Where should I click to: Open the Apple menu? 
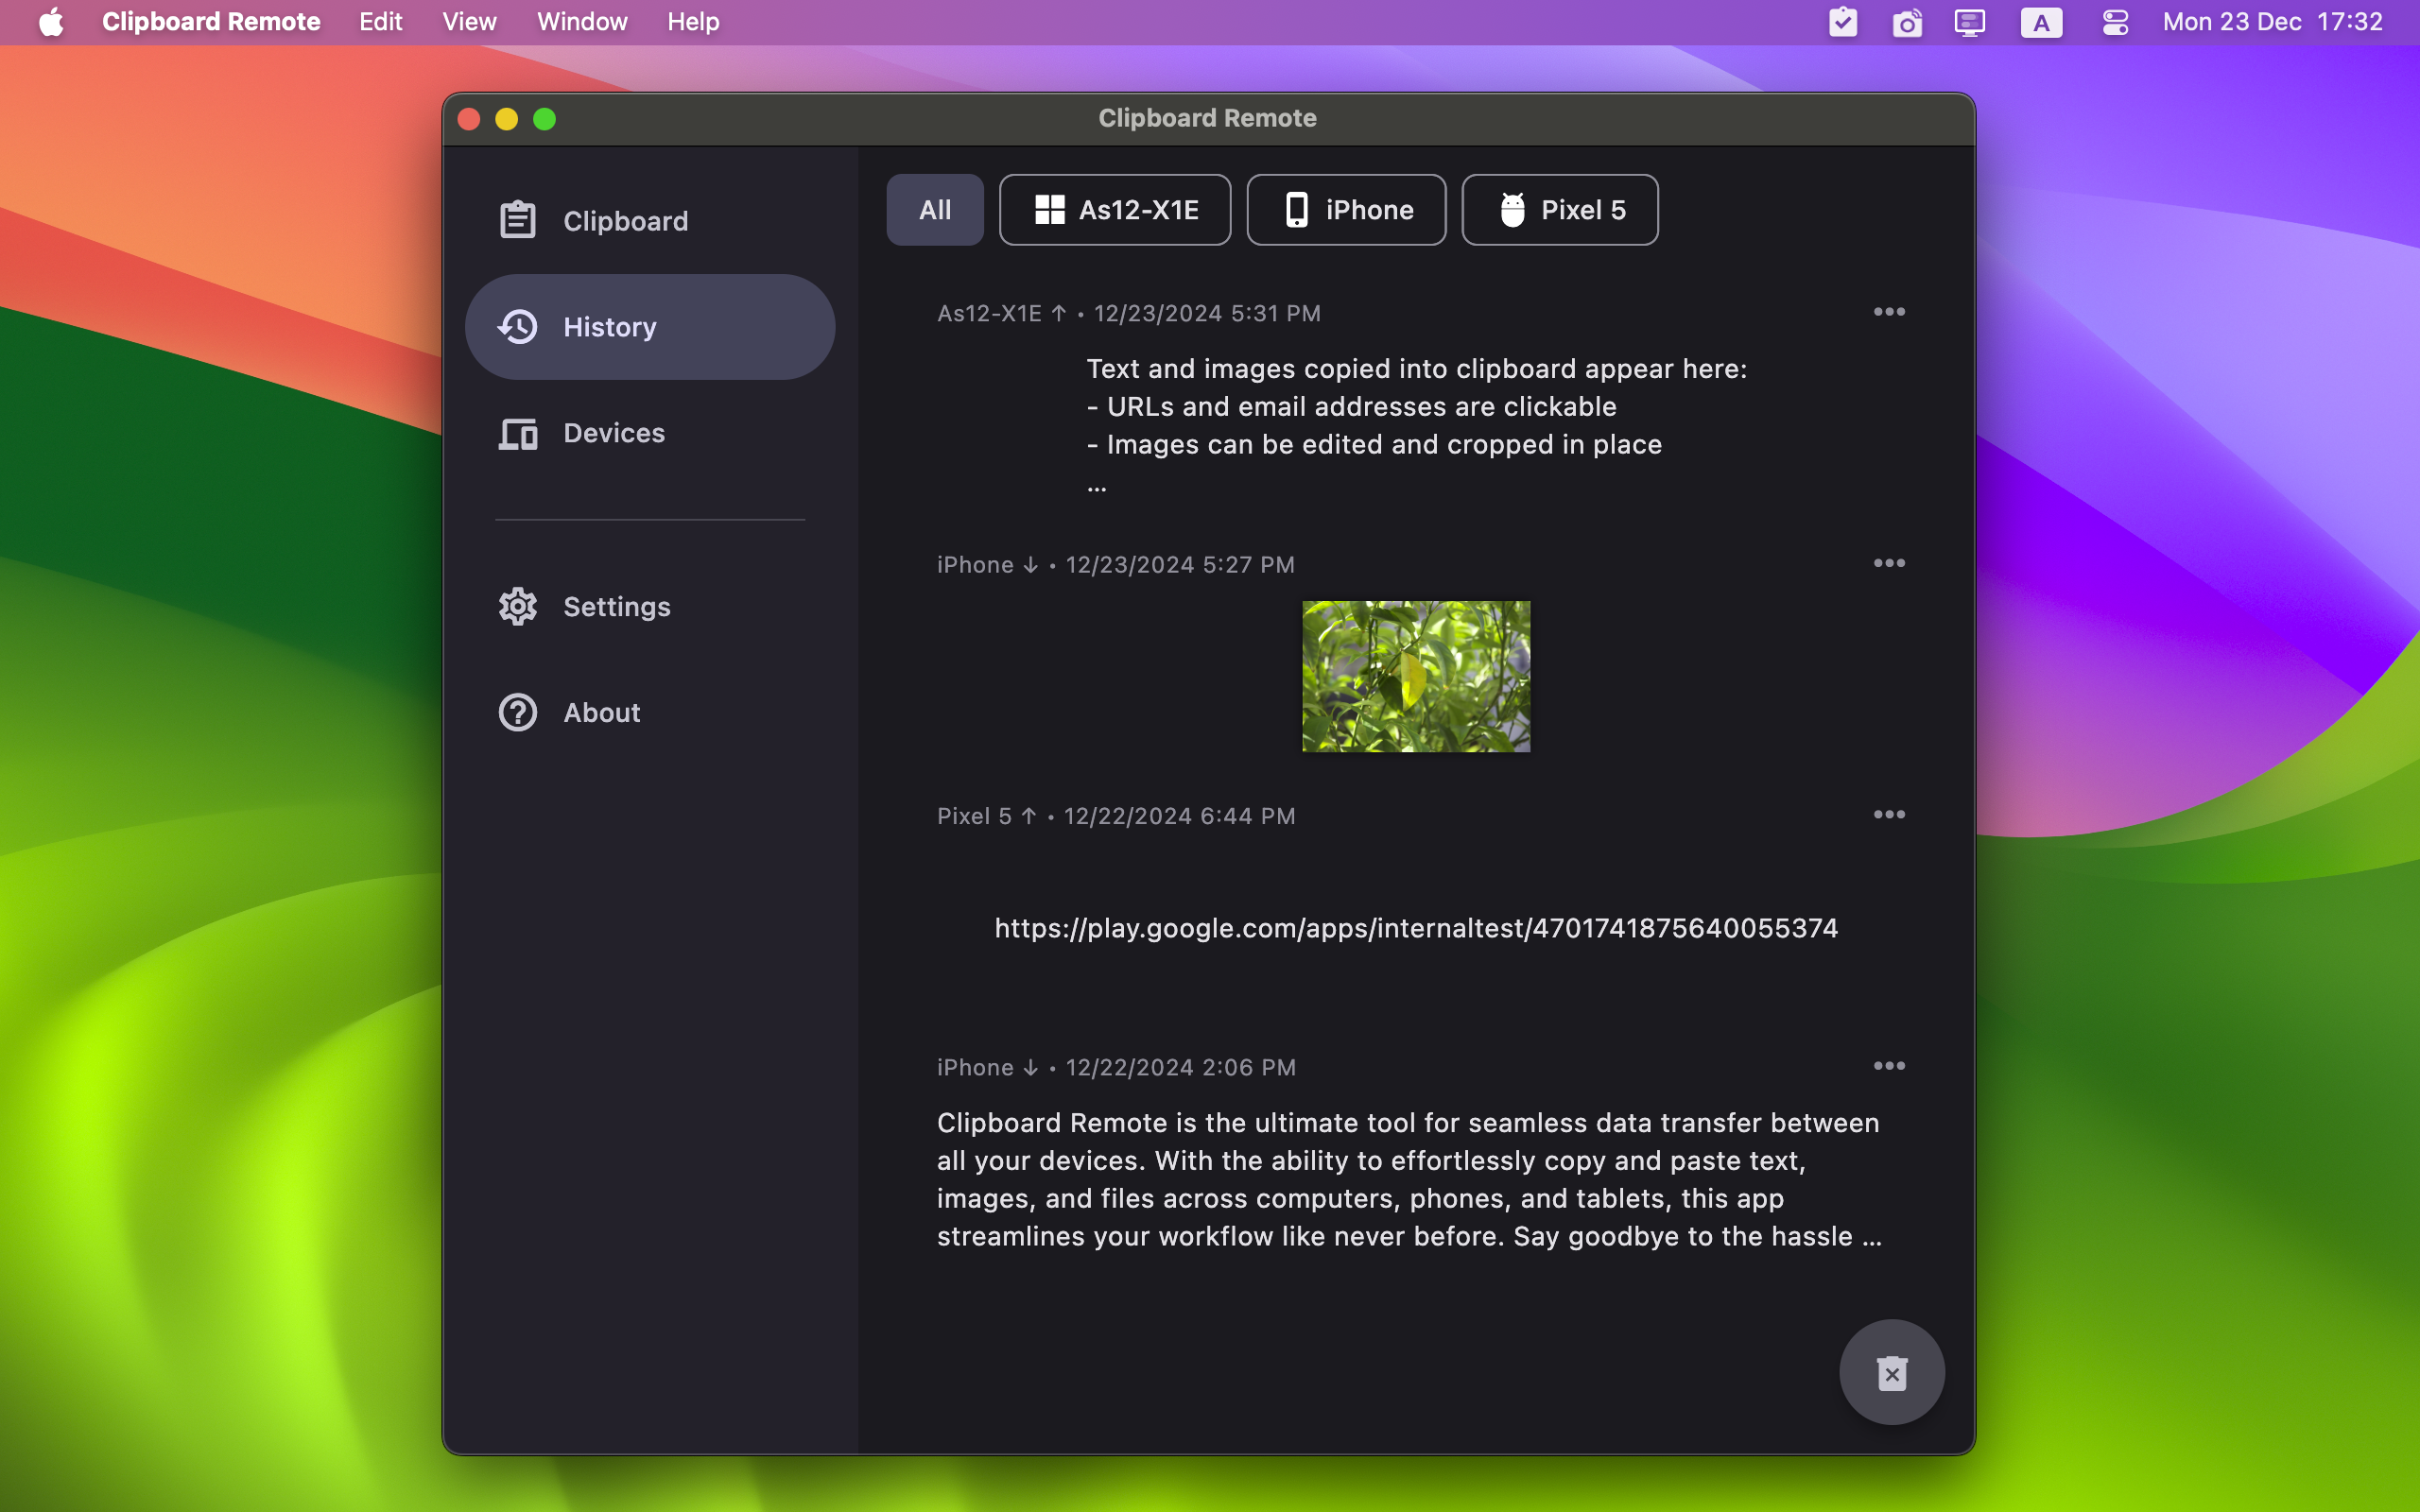pos(52,22)
